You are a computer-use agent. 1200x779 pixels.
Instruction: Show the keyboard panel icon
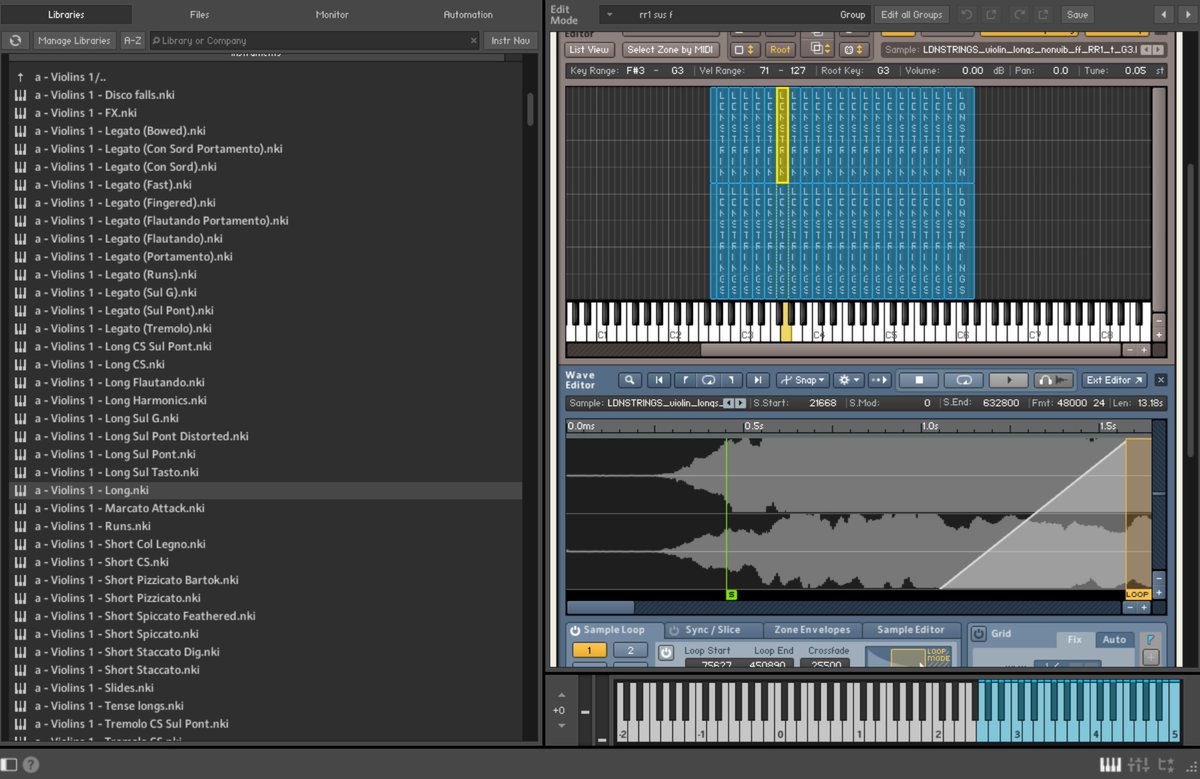point(1110,765)
